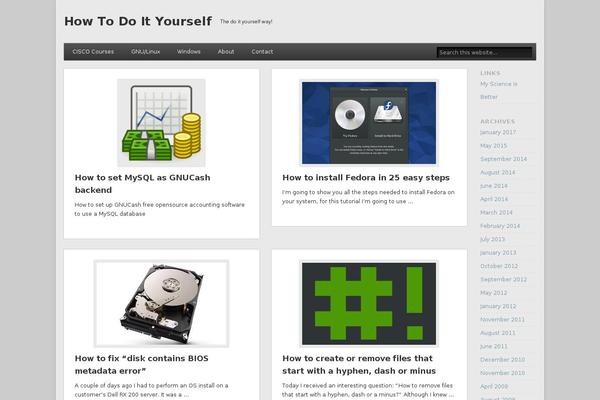Open the green hash-bang thumbnail
600x400 pixels.
pos(369,304)
